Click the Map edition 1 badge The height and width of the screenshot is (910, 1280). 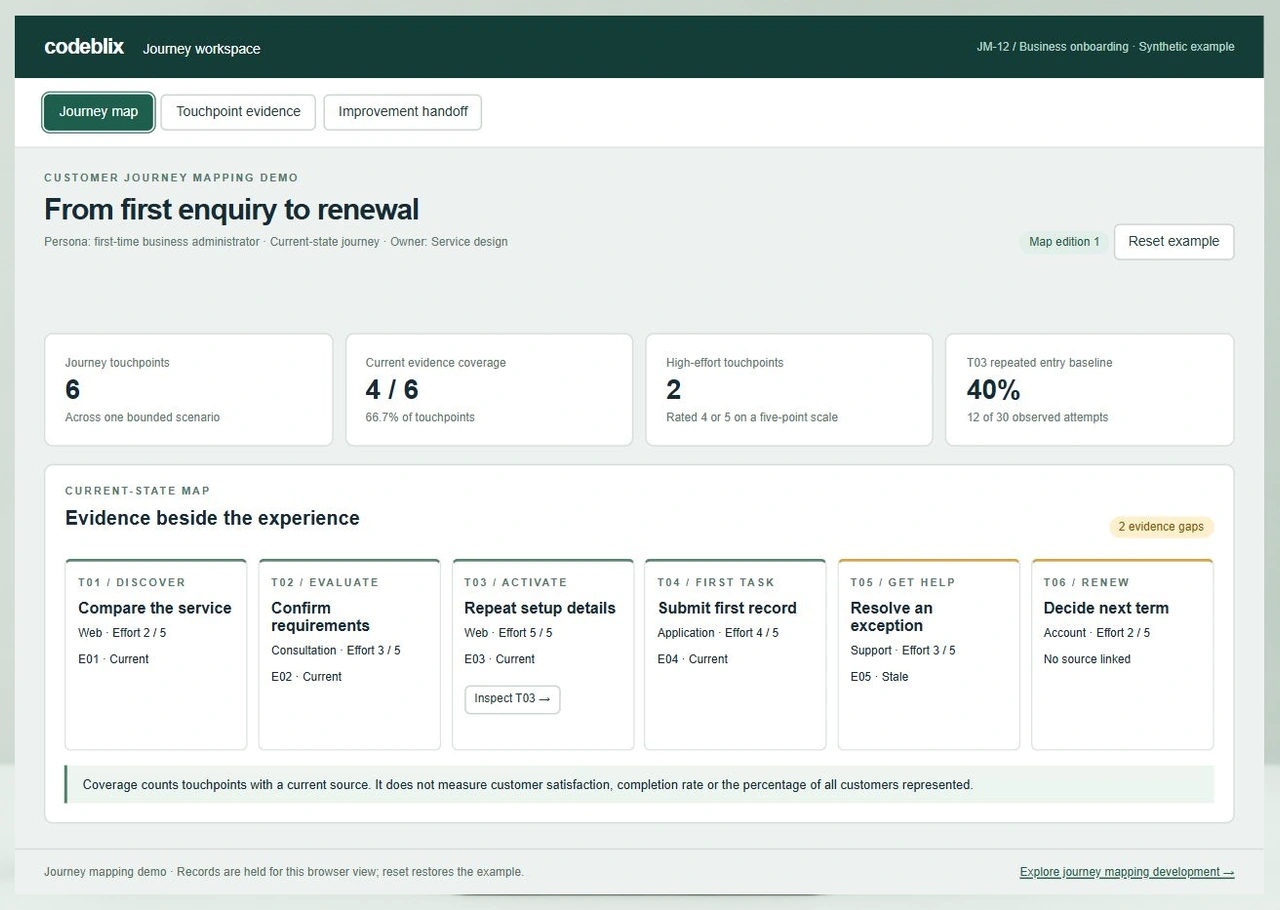1064,242
